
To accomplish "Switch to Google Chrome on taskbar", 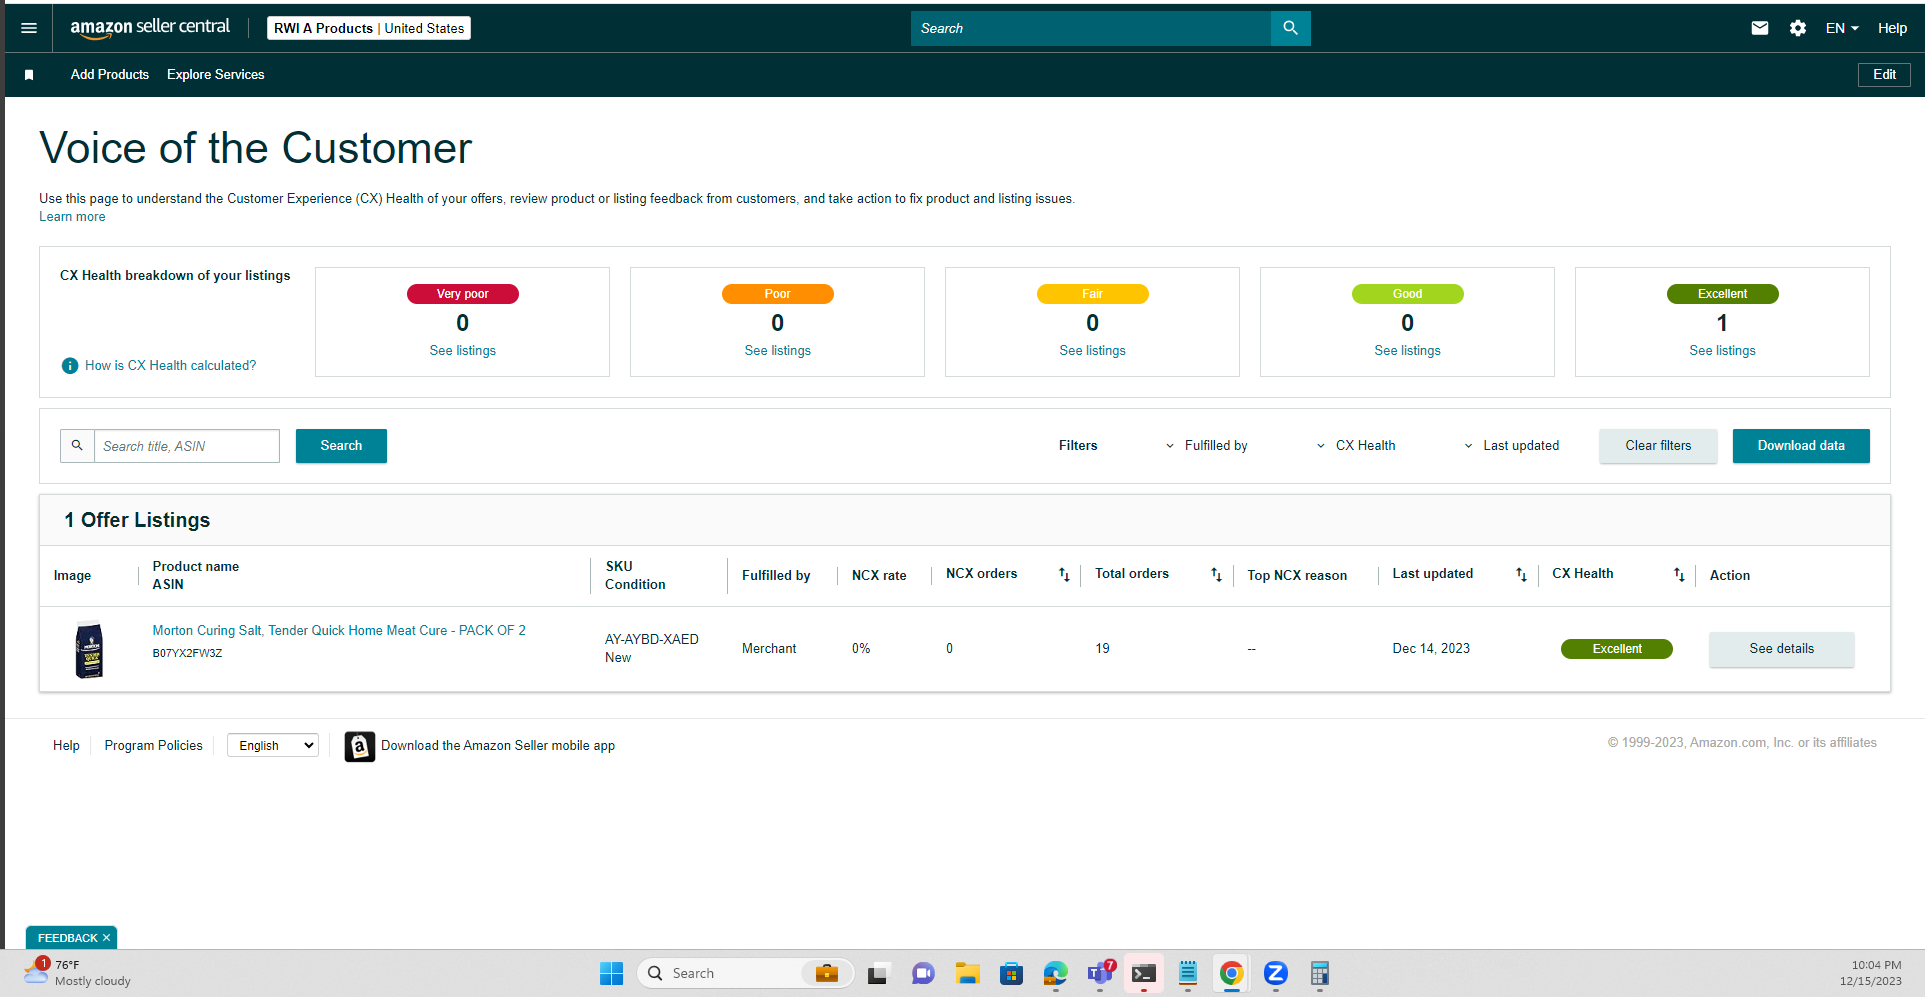I will click(x=1232, y=973).
